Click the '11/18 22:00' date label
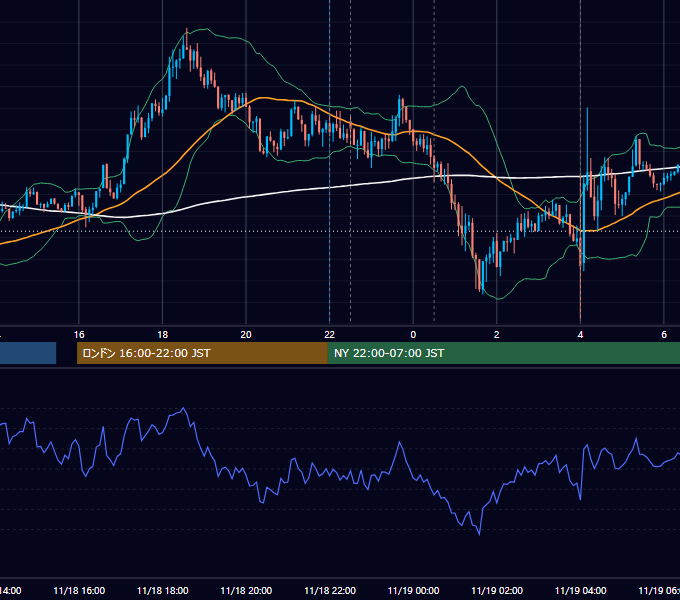The height and width of the screenshot is (600, 680). [330, 591]
